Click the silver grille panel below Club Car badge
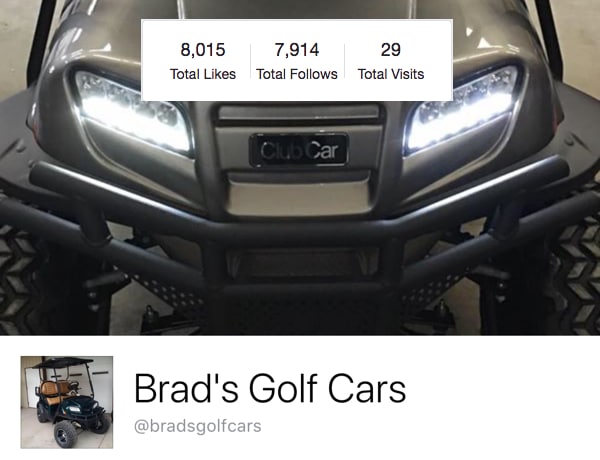600x460 pixels. pos(298,195)
